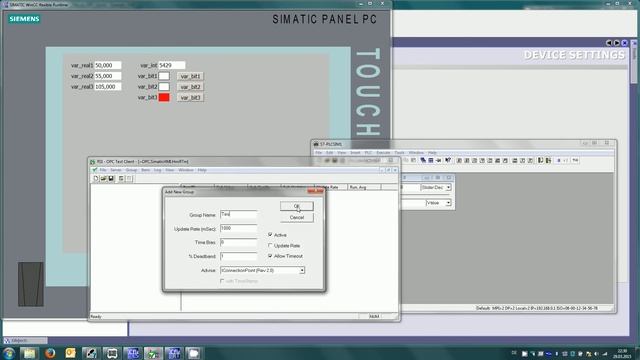
Task: Click the var_real1 field showing 50,000
Action: pos(108,65)
